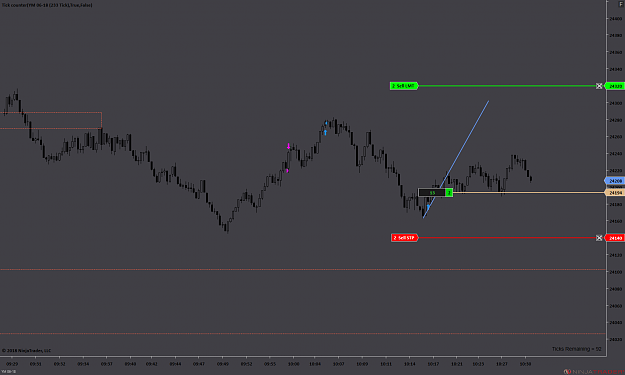Viewport: 625px width, 375px height.
Task: Click the 09:29 time axis label
Action: [12, 364]
